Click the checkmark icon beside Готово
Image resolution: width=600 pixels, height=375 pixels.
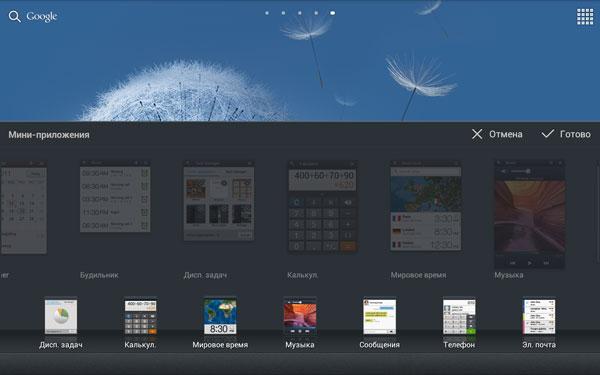point(548,134)
